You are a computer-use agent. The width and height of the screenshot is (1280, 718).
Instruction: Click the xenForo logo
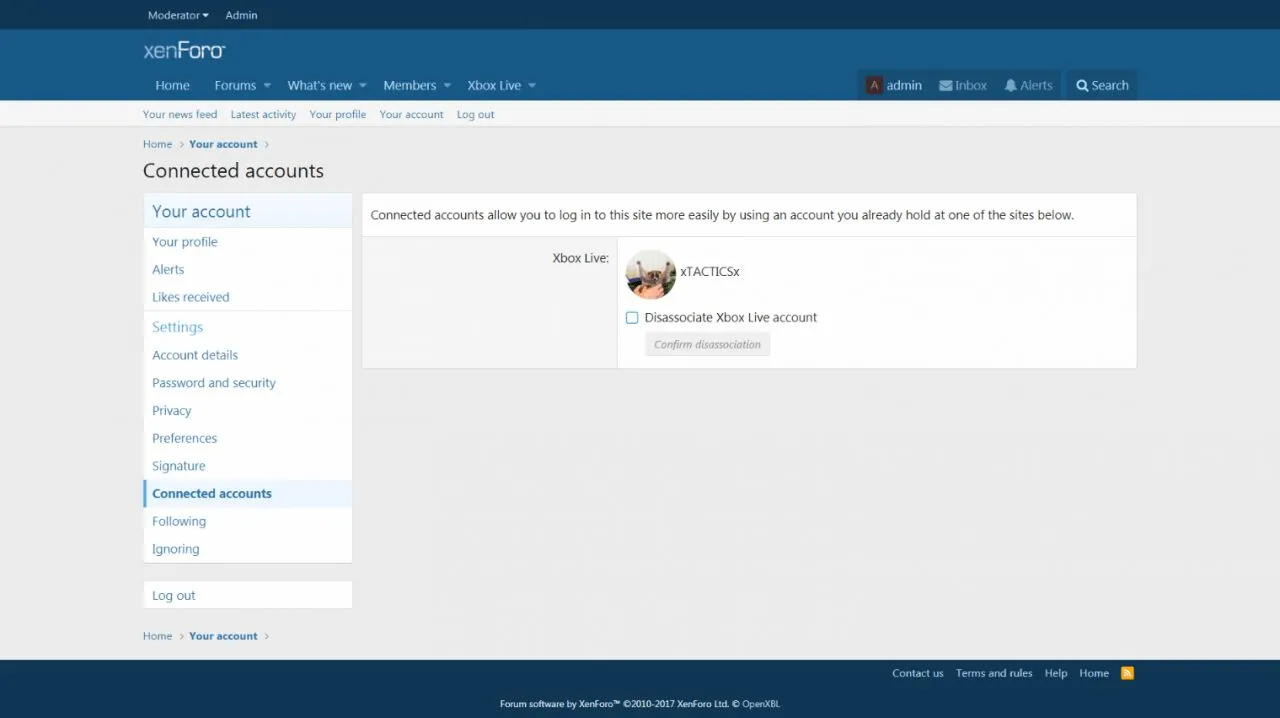pyautogui.click(x=184, y=51)
